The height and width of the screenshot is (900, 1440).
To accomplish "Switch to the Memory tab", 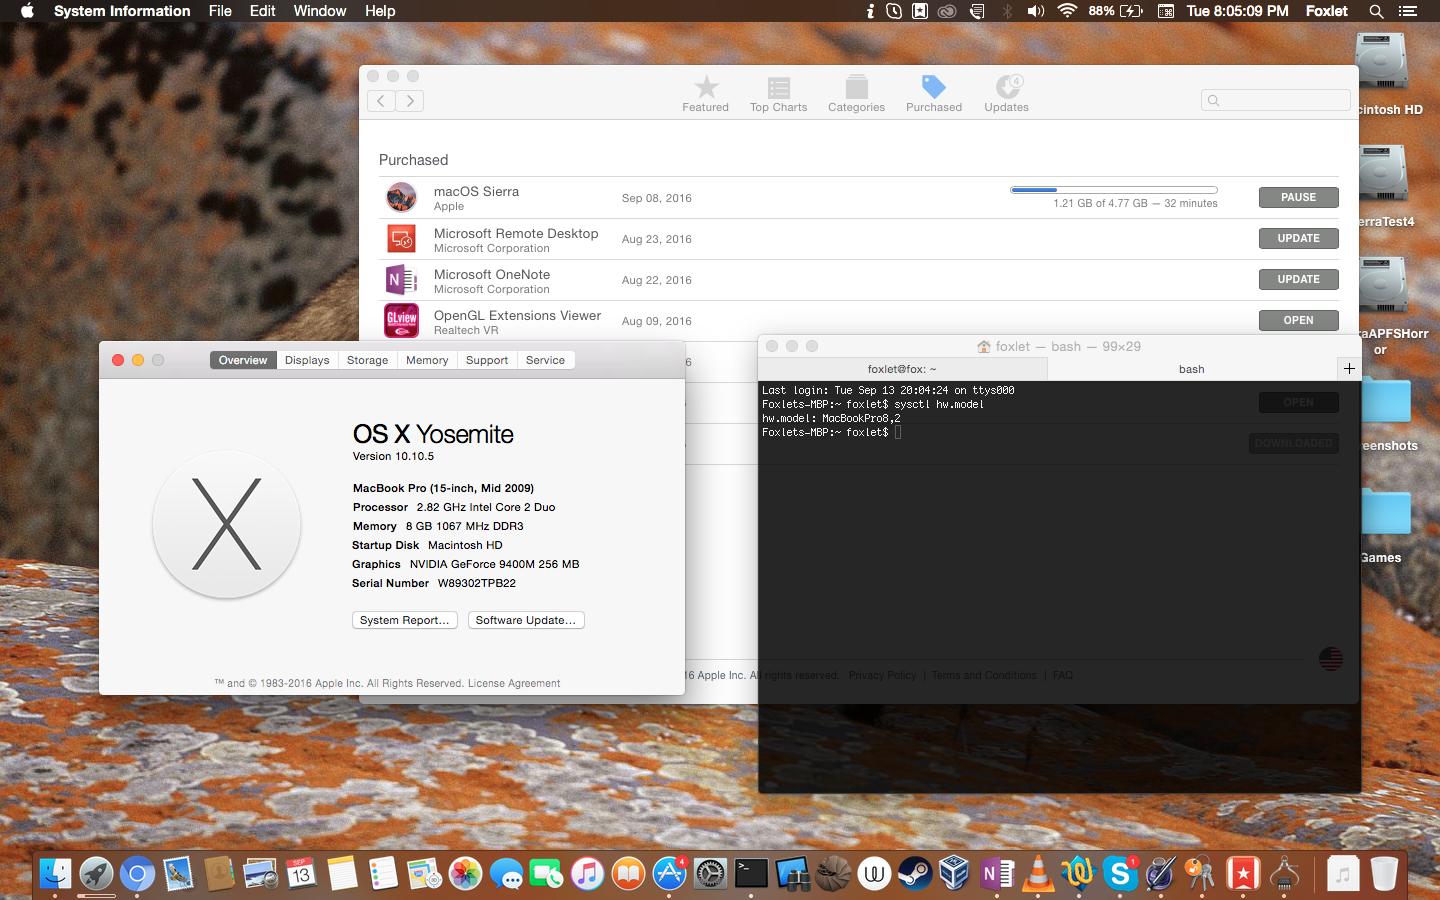I will (427, 360).
